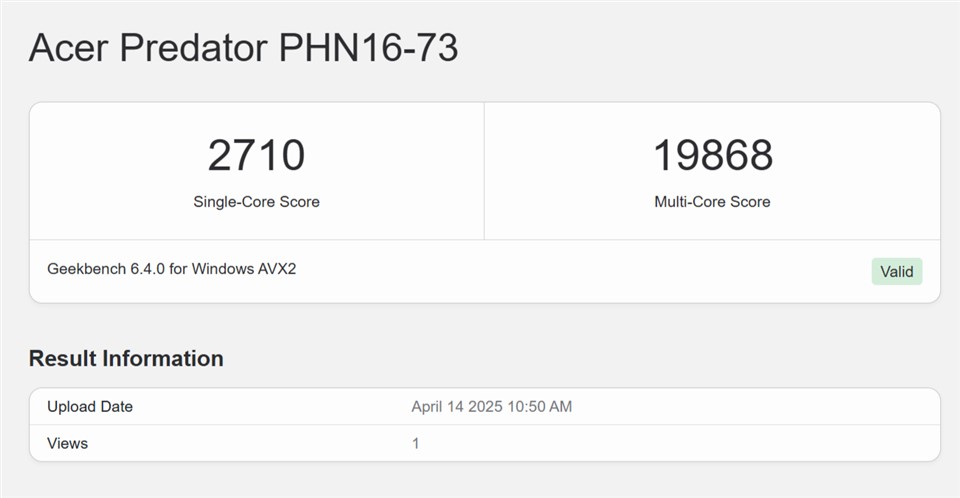Click the view count value 1
The height and width of the screenshot is (498, 960).
[416, 443]
